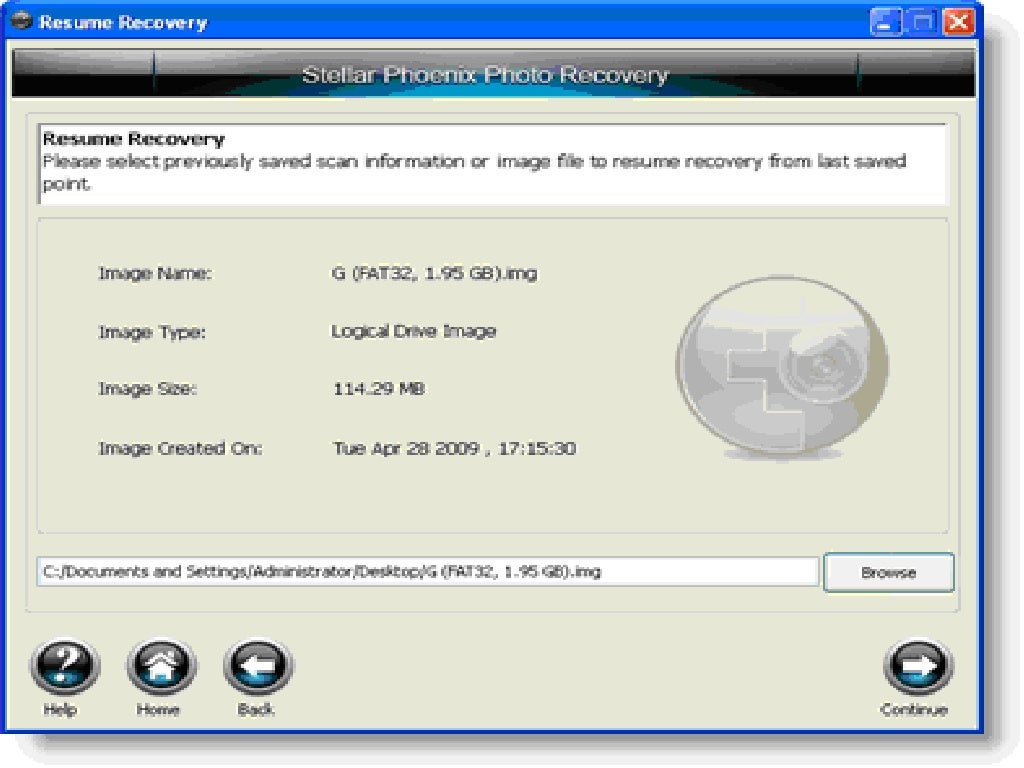Viewport: 1024px width, 768px height.
Task: Click the 'Image Created On:' label
Action: (x=180, y=449)
